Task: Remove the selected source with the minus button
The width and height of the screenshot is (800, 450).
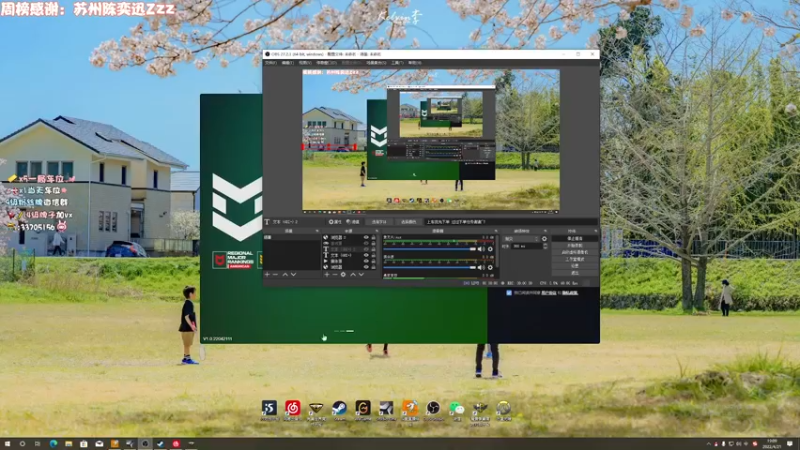Action: [335, 274]
